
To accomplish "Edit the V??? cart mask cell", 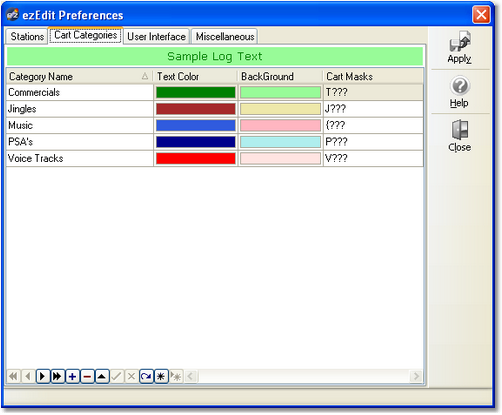I will [x=373, y=158].
